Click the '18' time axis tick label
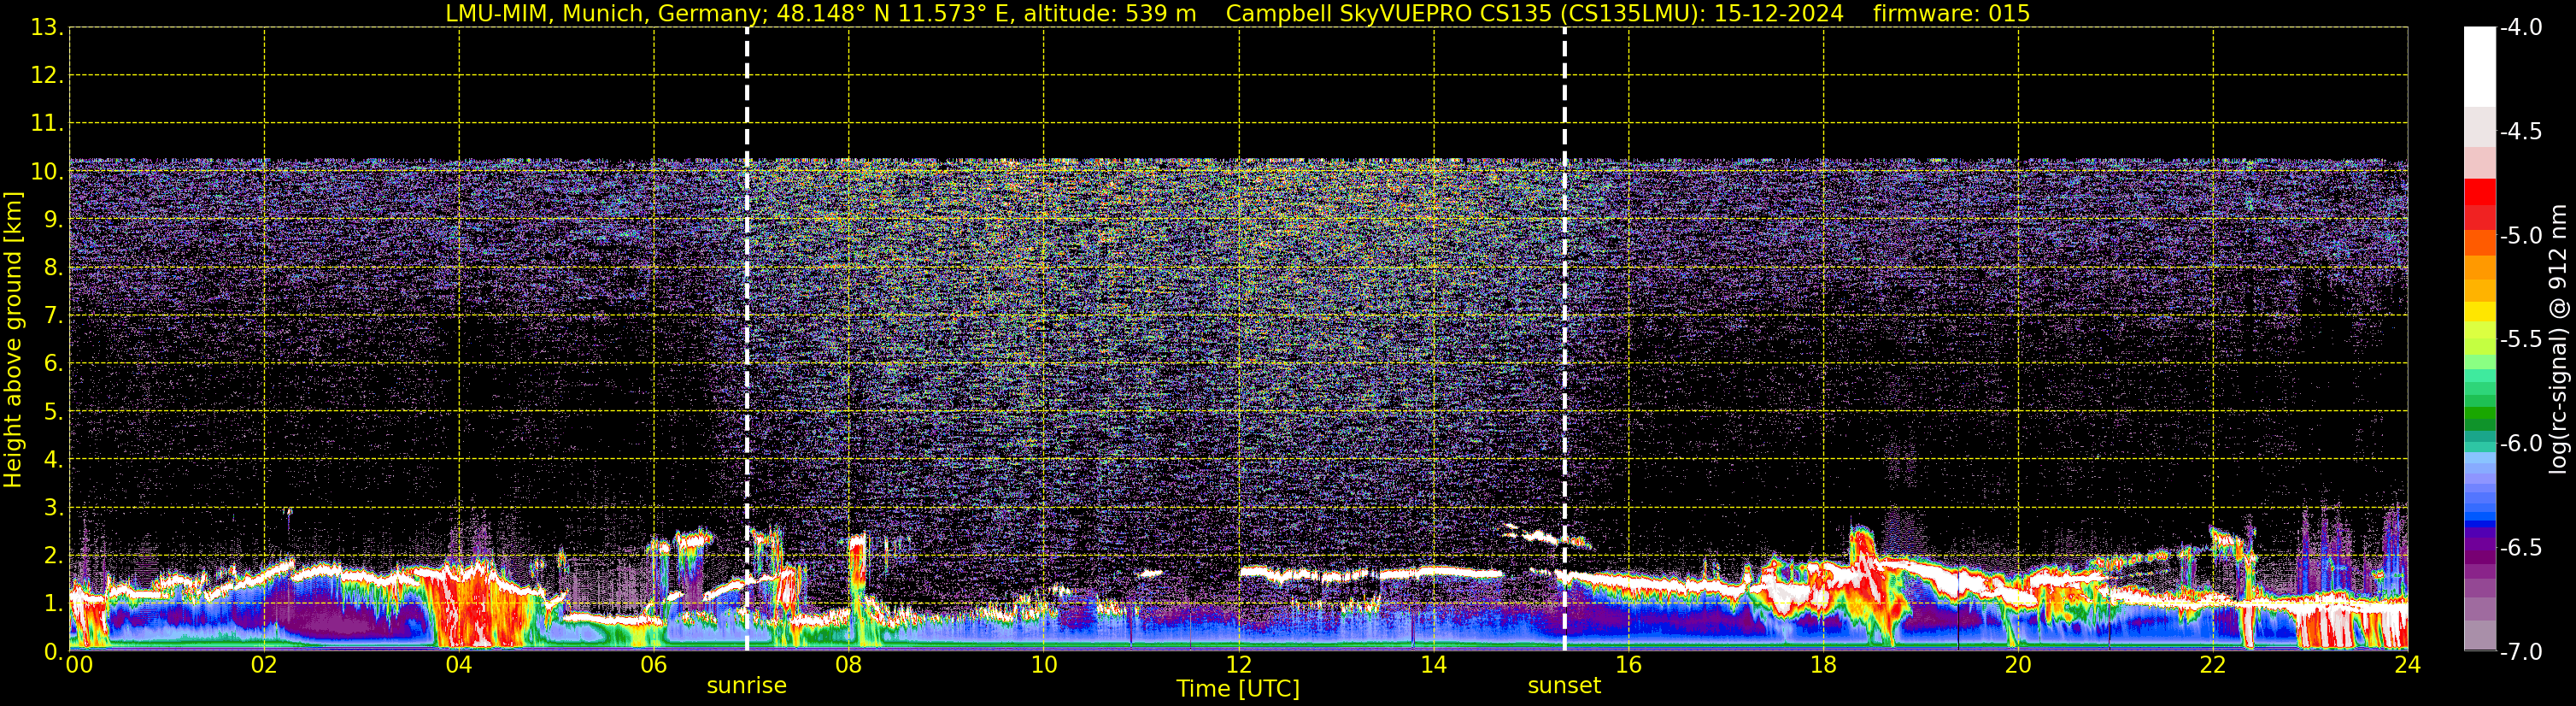Image resolution: width=2576 pixels, height=706 pixels. tap(1823, 664)
